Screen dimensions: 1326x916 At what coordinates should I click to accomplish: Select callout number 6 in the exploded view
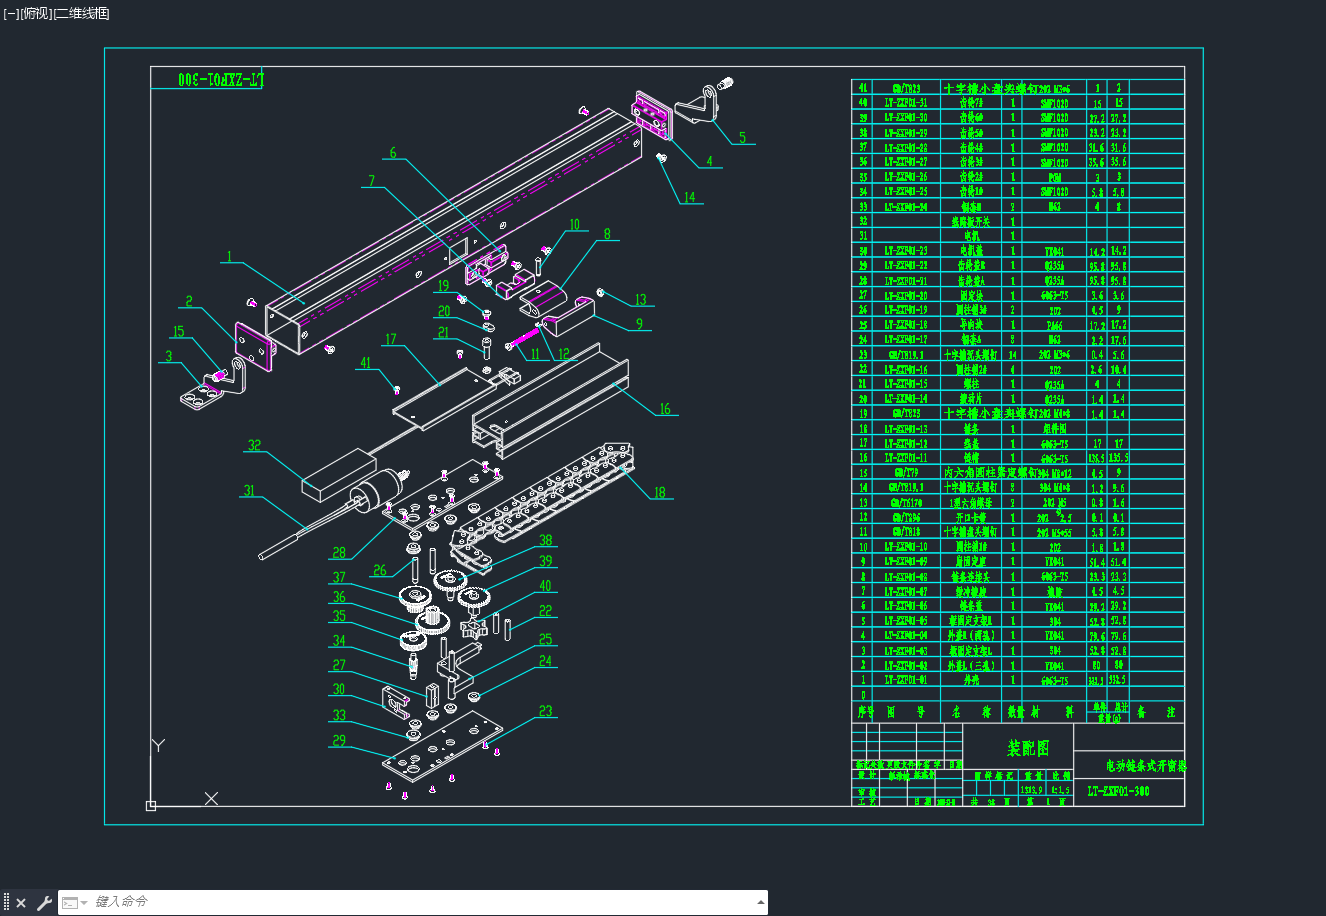coord(393,153)
